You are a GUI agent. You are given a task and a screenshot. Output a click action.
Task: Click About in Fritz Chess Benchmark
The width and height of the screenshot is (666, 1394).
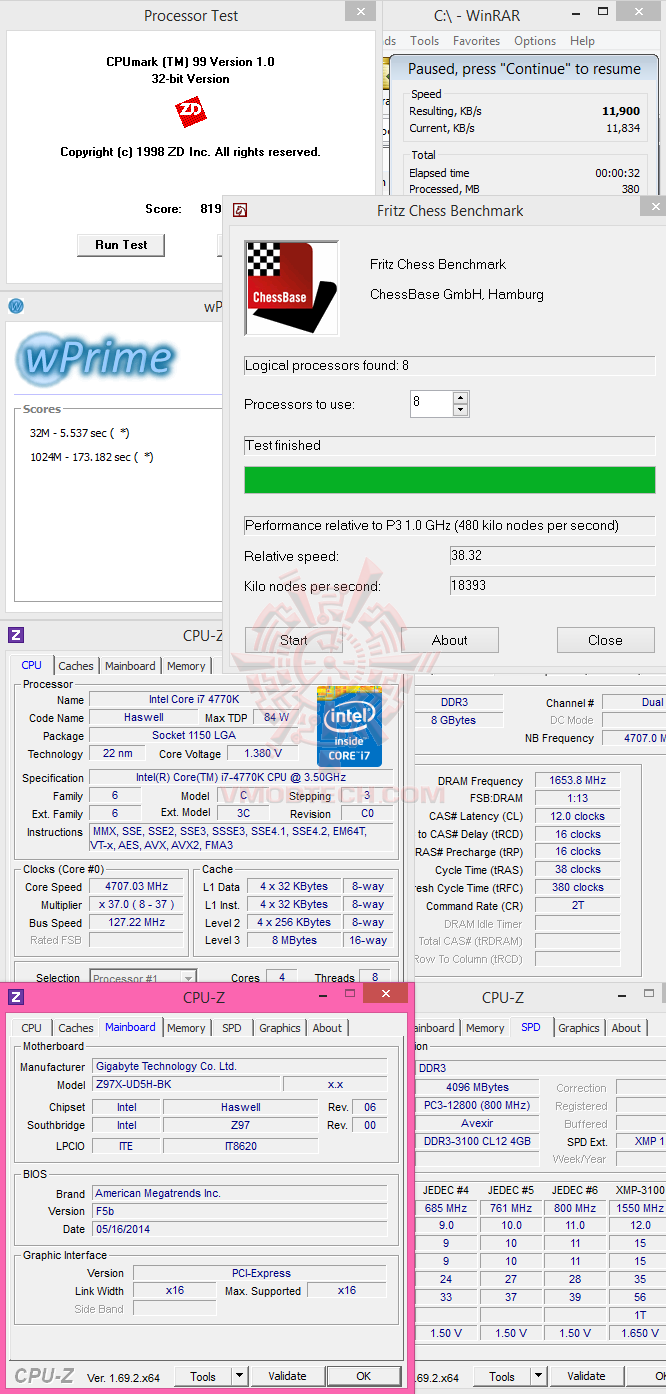450,640
